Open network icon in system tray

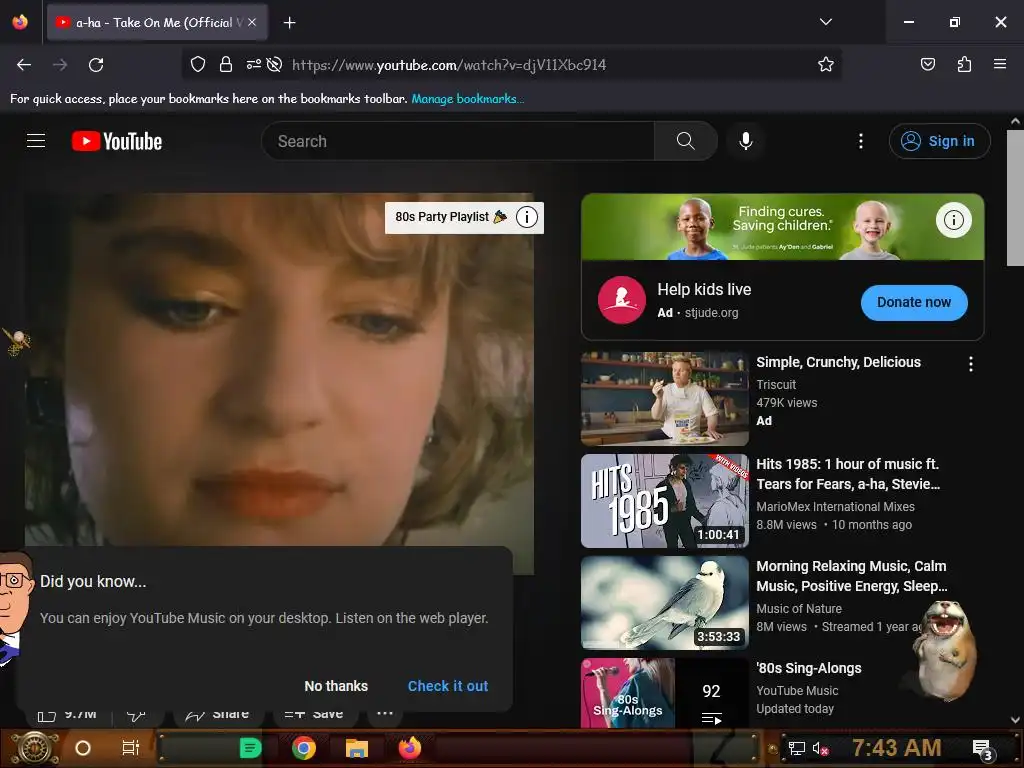pos(797,748)
